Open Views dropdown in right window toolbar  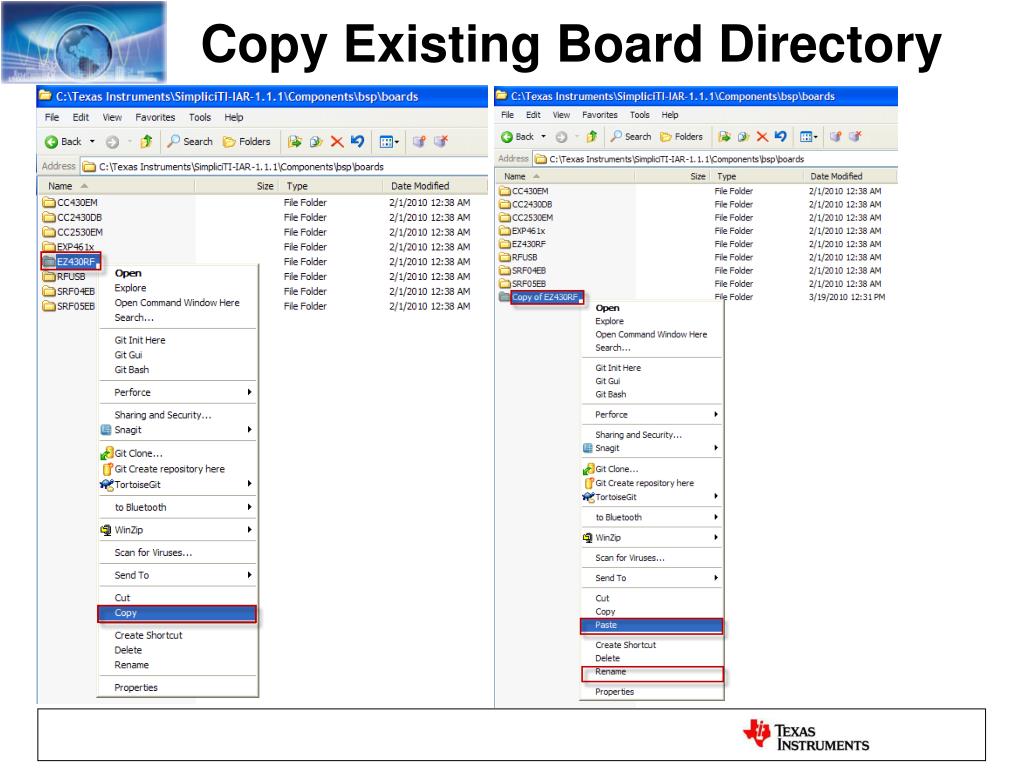(808, 136)
